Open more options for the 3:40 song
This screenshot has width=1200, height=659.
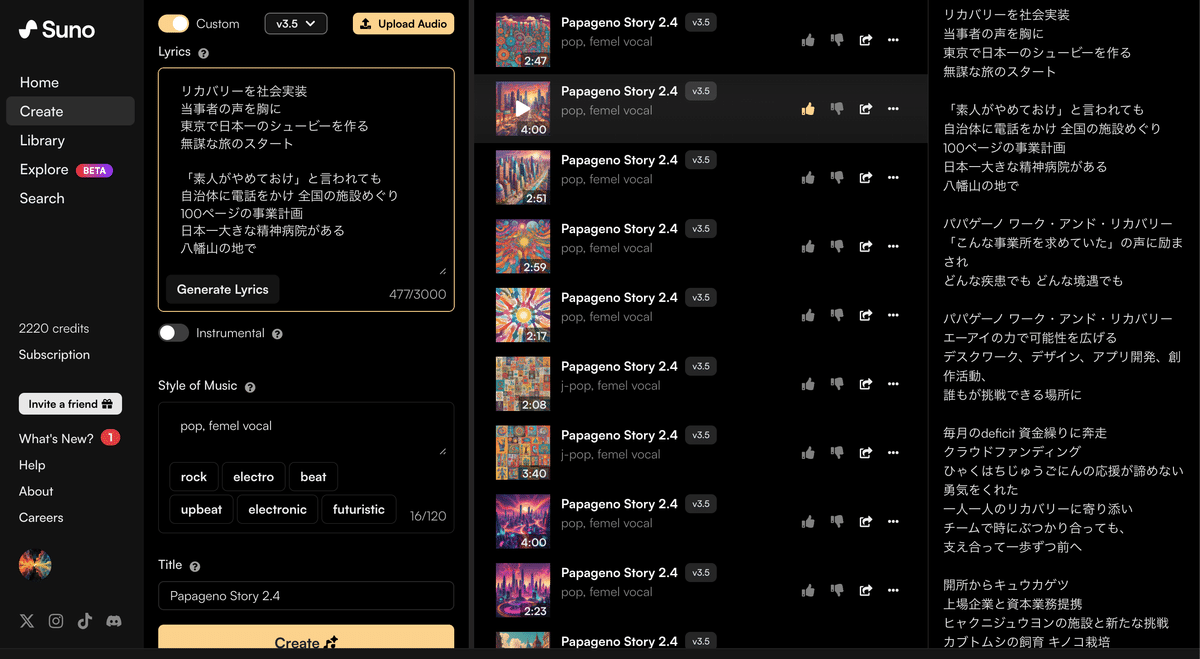click(893, 453)
